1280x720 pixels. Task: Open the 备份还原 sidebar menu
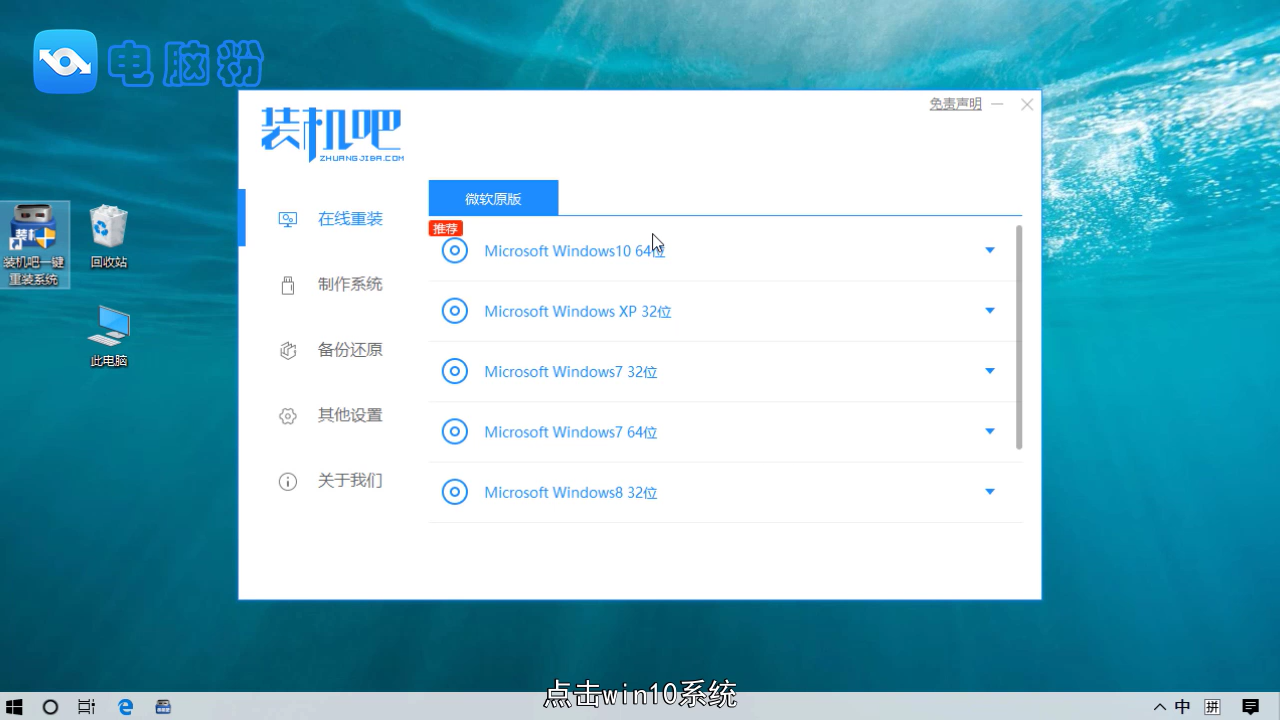[x=350, y=350]
